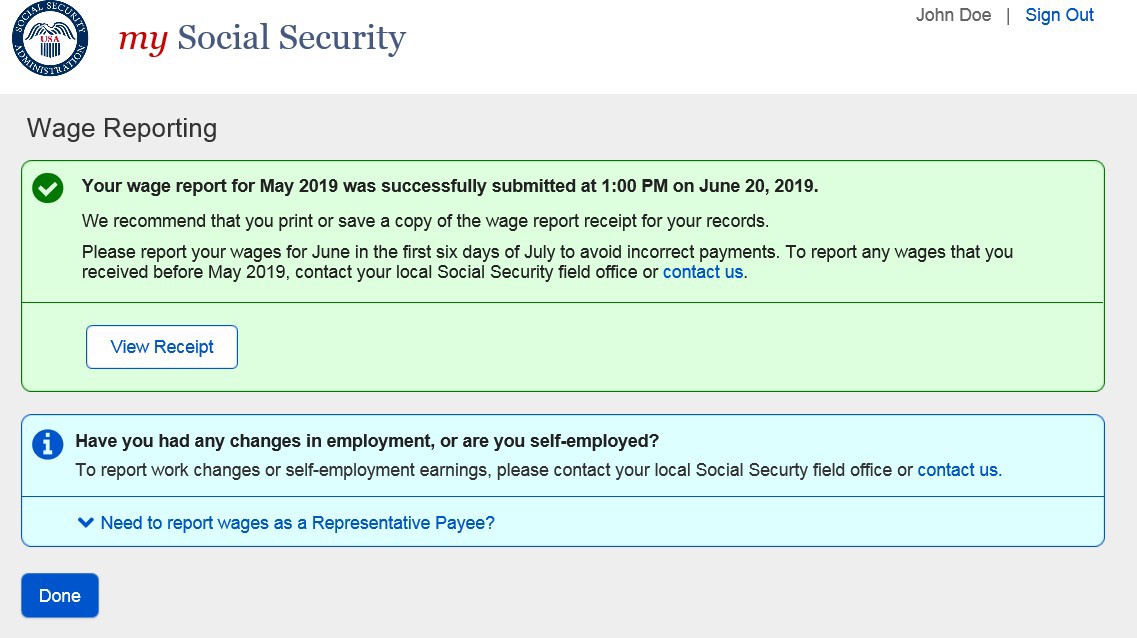Image resolution: width=1137 pixels, height=638 pixels.
Task: Click 'contact us' link in green success box
Action: coord(702,271)
